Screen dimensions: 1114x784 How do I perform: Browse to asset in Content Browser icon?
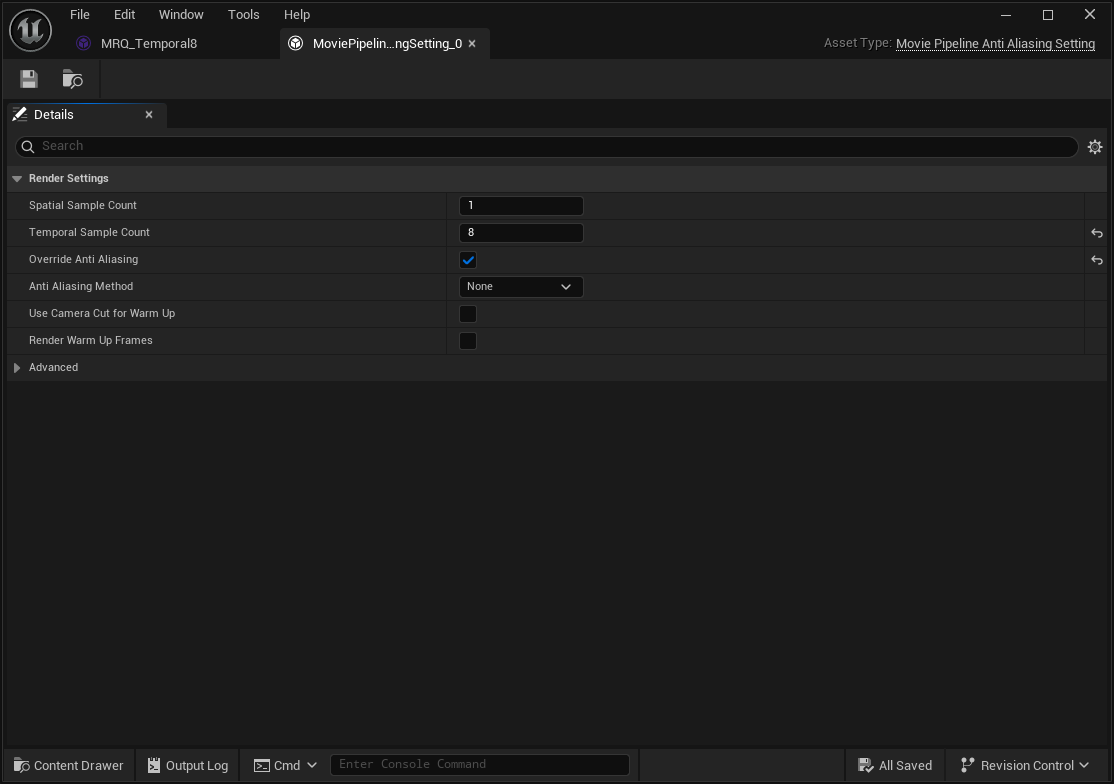[72, 79]
